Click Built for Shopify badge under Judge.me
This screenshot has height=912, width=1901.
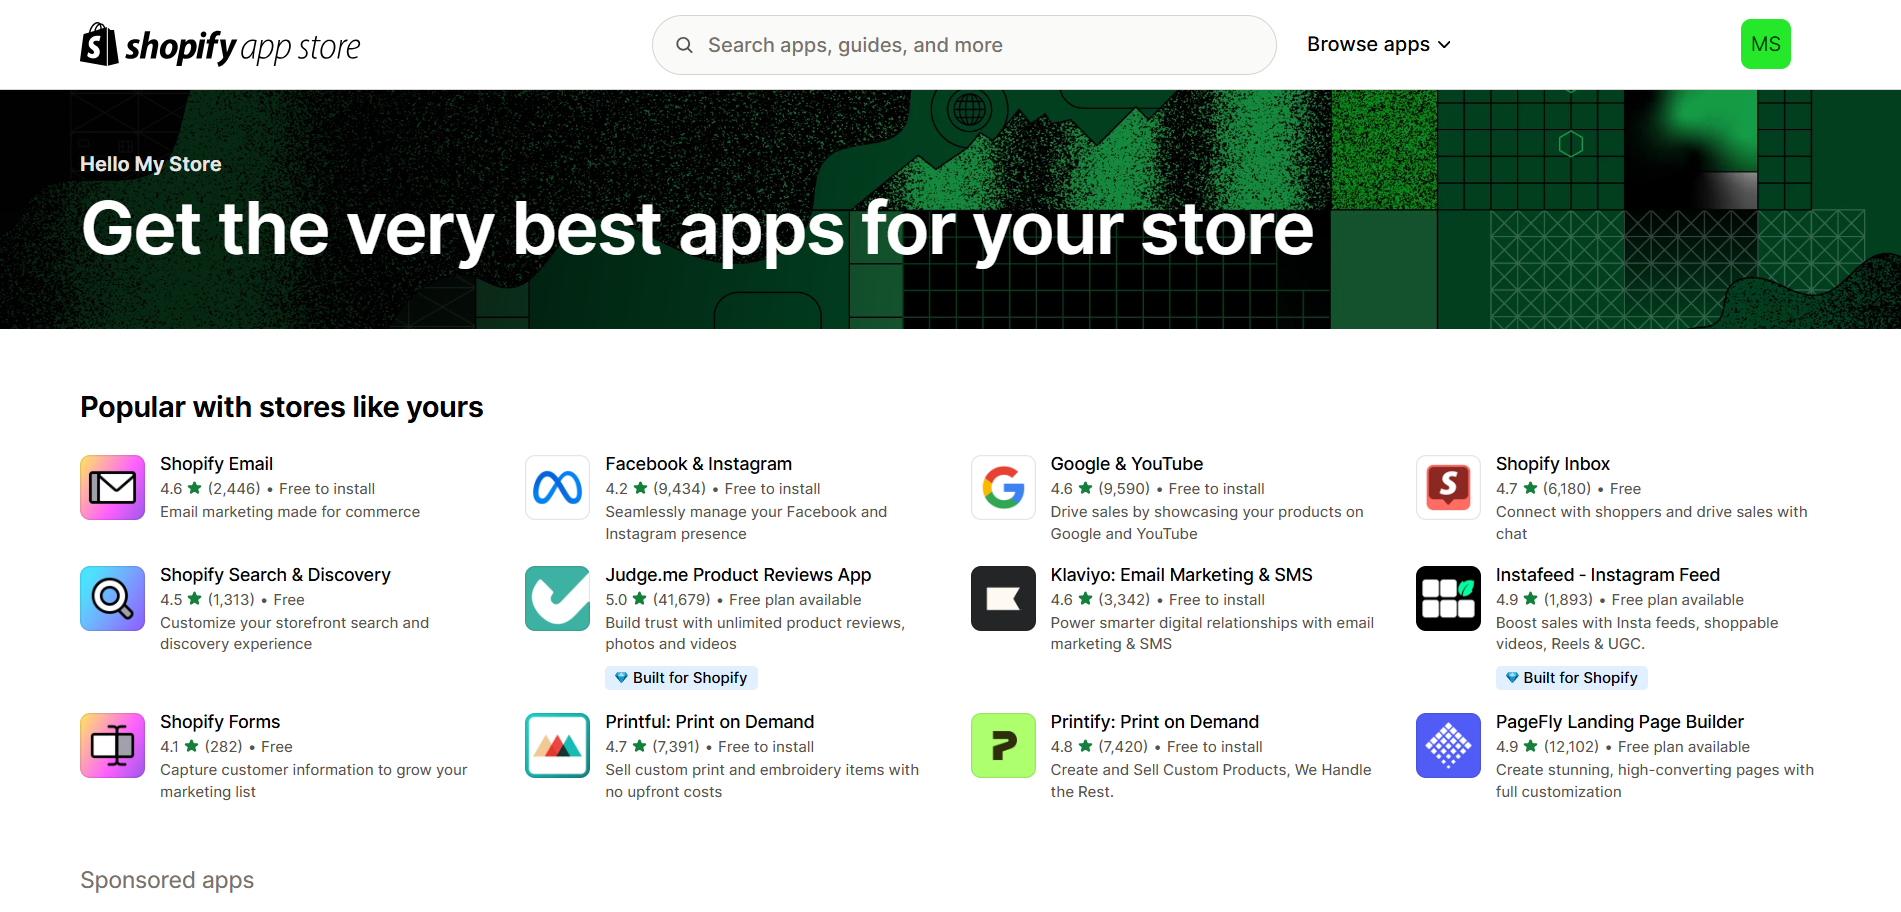pyautogui.click(x=681, y=678)
